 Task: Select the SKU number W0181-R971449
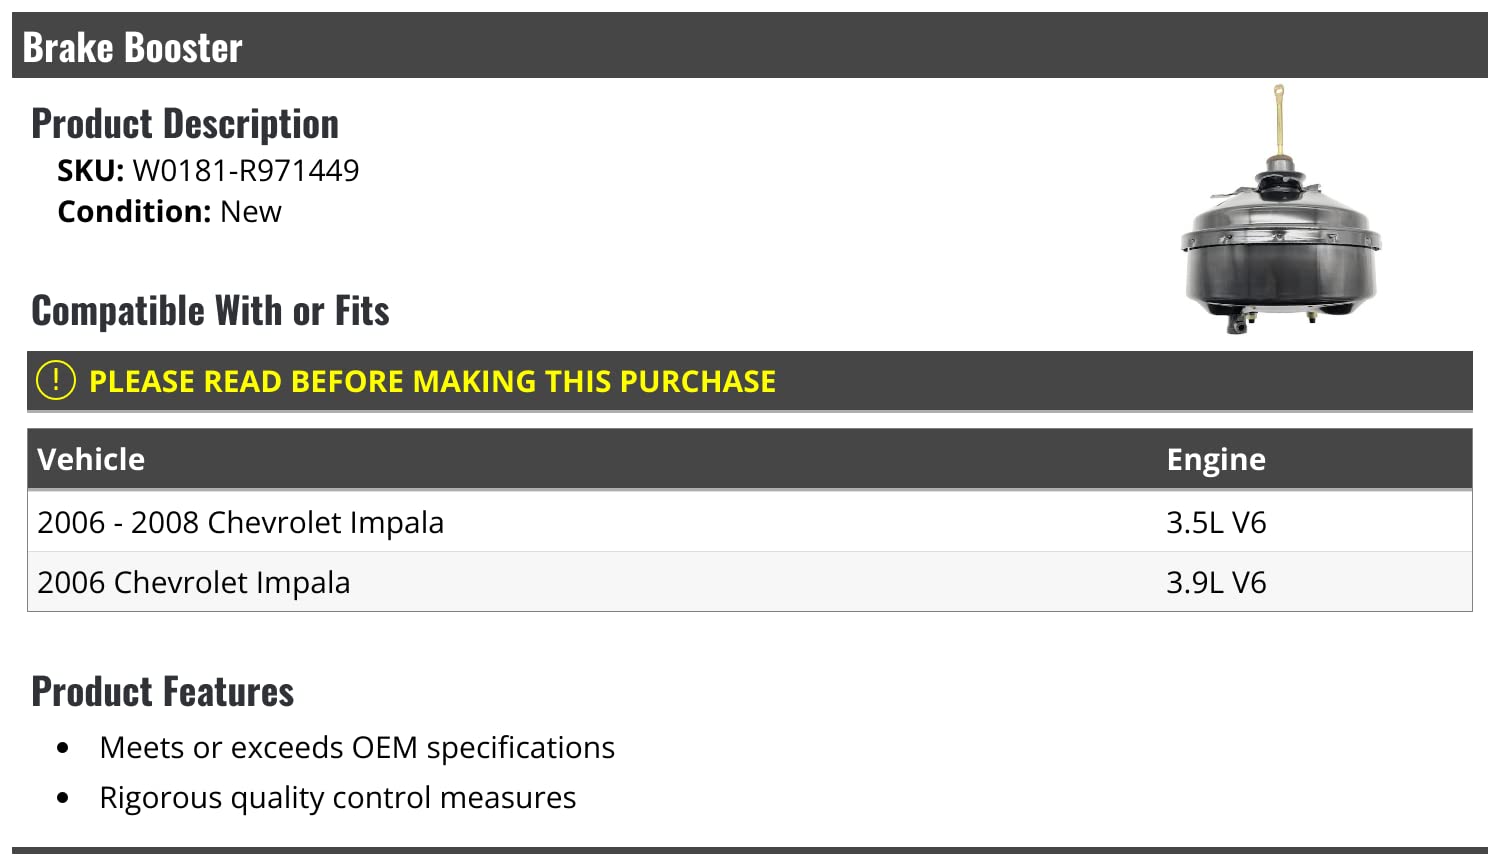[246, 171]
